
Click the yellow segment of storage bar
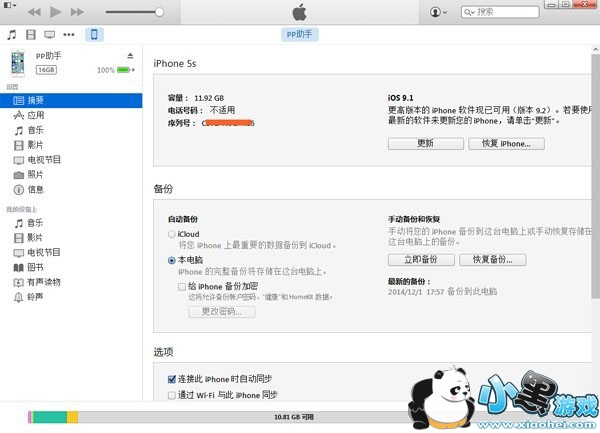point(72,417)
